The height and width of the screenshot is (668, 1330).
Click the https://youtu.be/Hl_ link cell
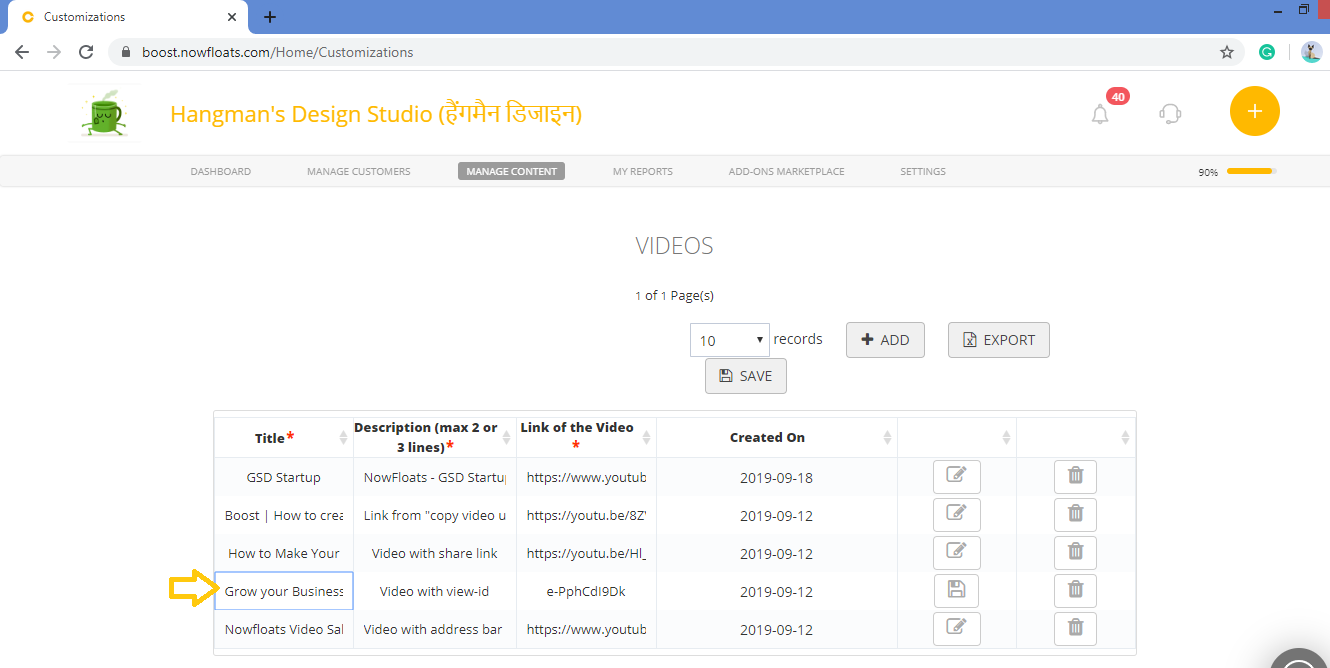pos(586,553)
